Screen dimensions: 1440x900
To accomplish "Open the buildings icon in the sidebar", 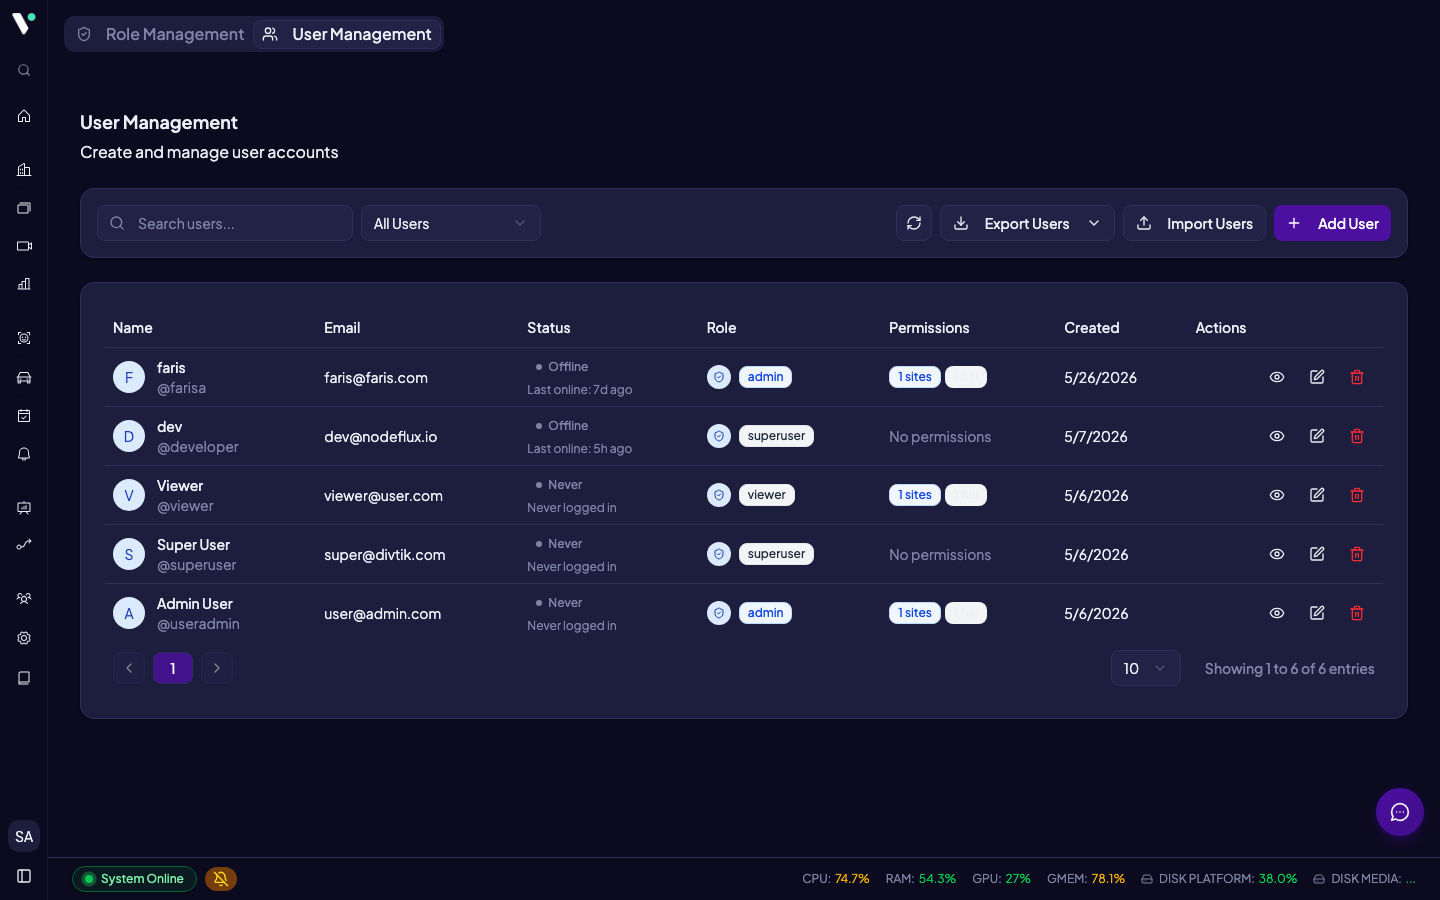I will pos(24,170).
